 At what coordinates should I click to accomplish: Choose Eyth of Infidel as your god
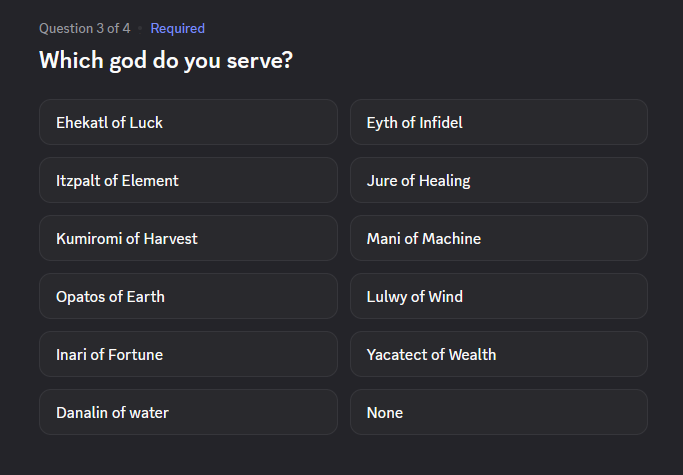(x=498, y=123)
